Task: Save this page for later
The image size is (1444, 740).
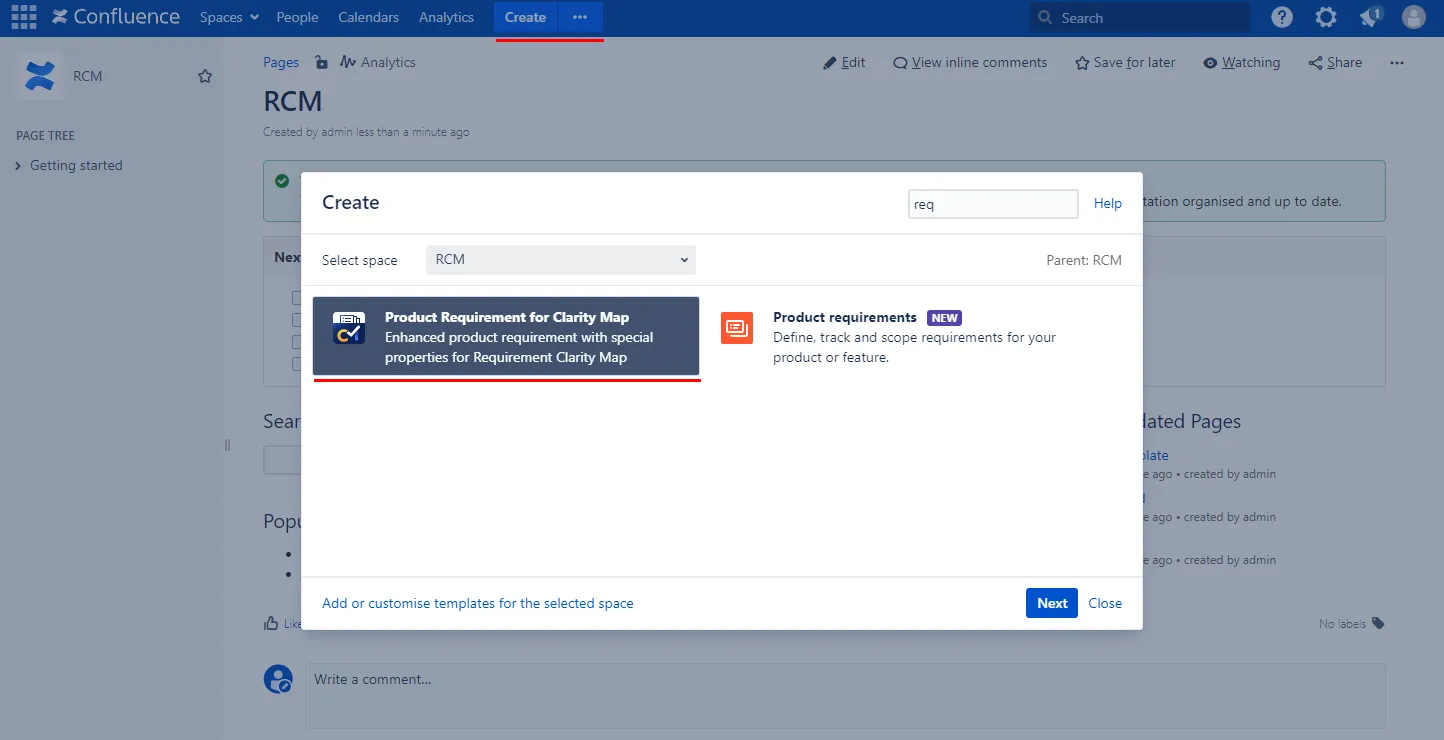Action: tap(1125, 62)
